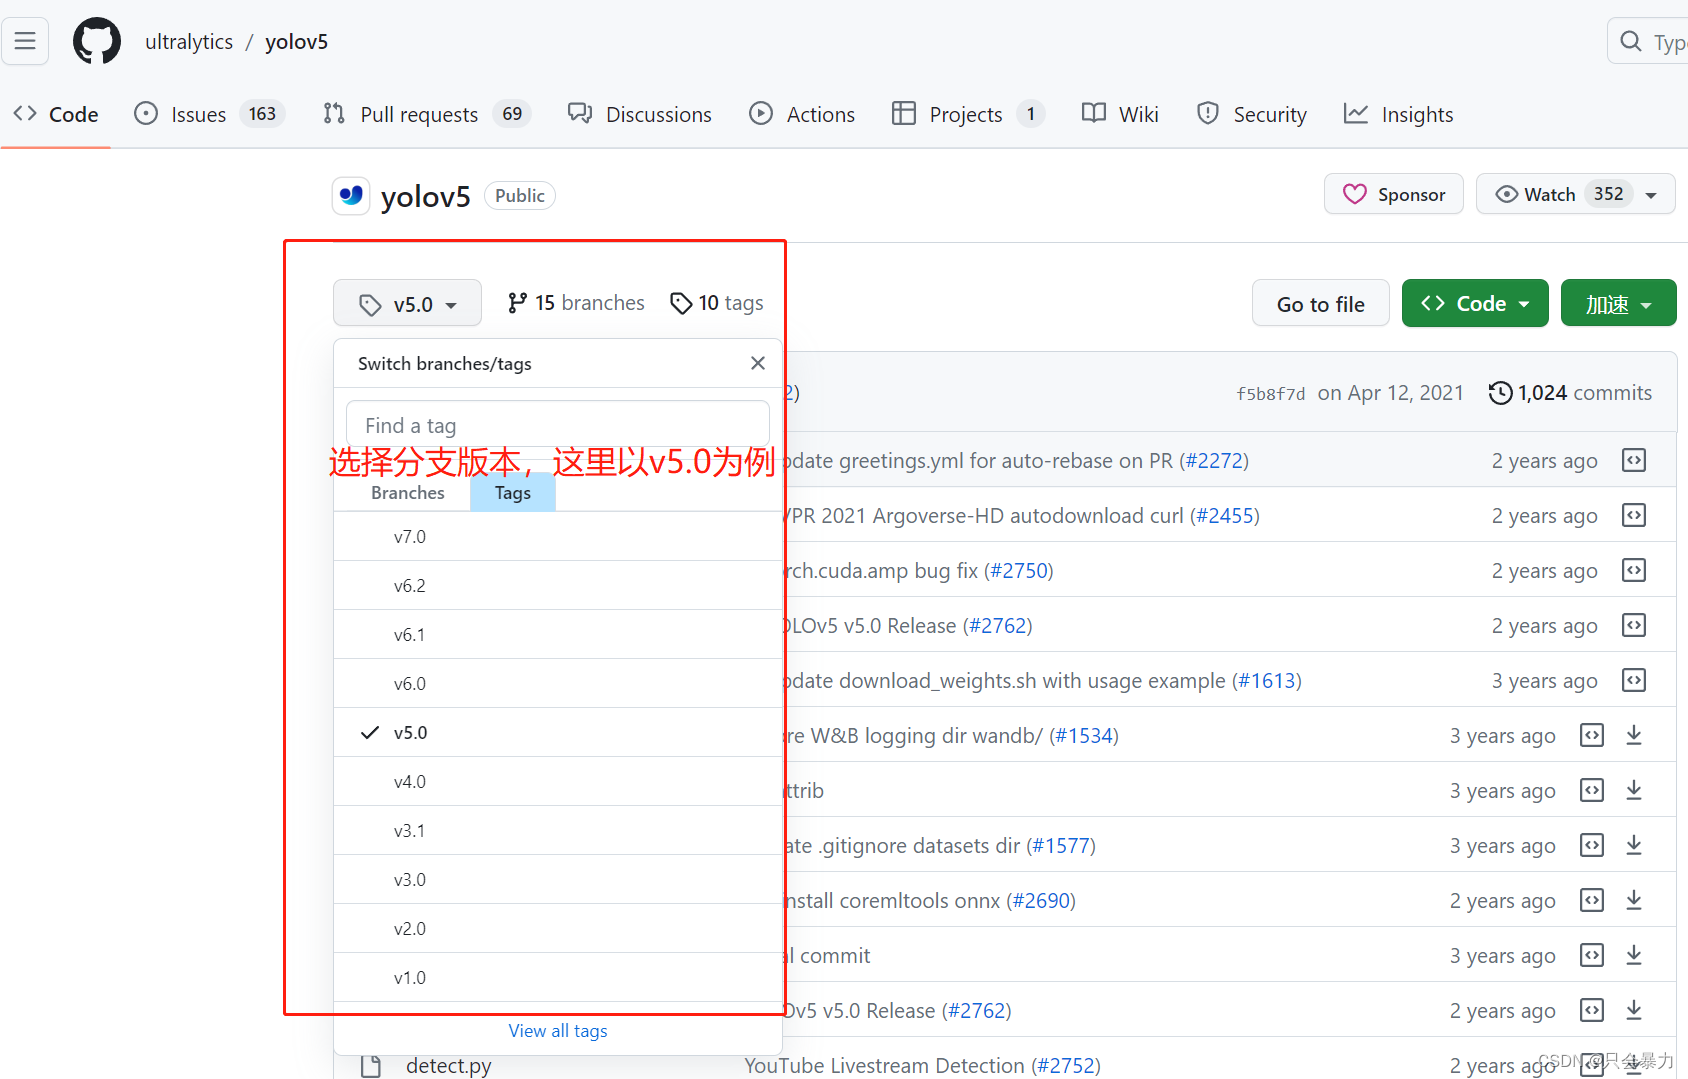Open the detect.py file
Viewport: 1688px width, 1079px height.
coord(448,1066)
